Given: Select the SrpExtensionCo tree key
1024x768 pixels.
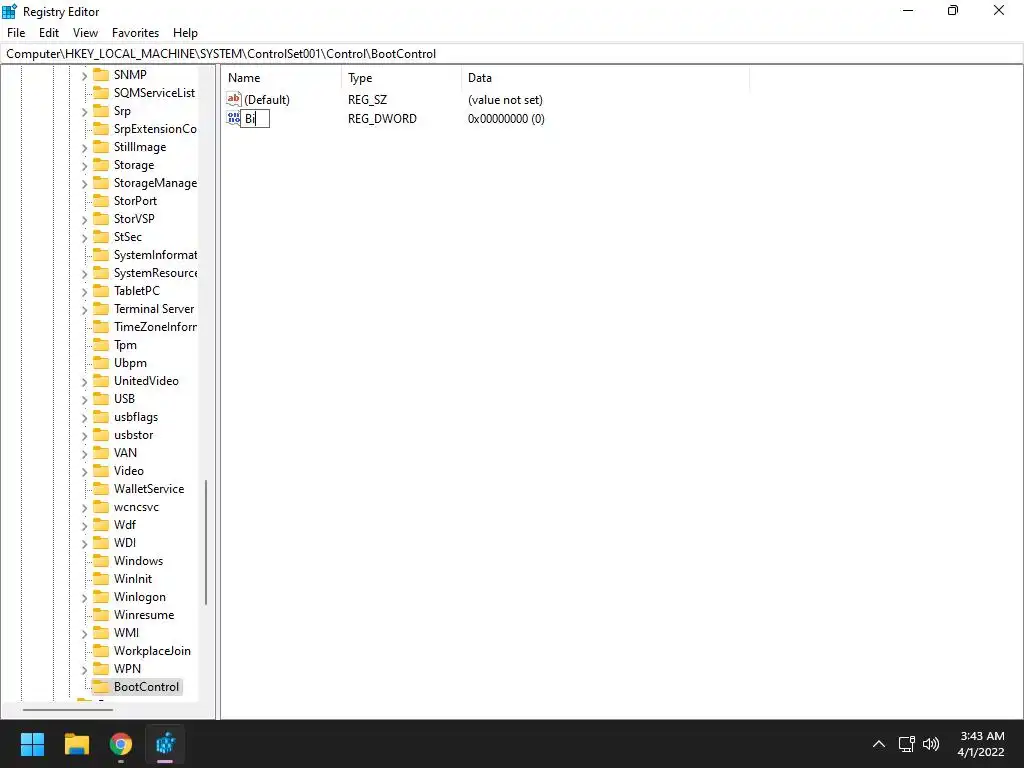Looking at the screenshot, I should [x=155, y=129].
